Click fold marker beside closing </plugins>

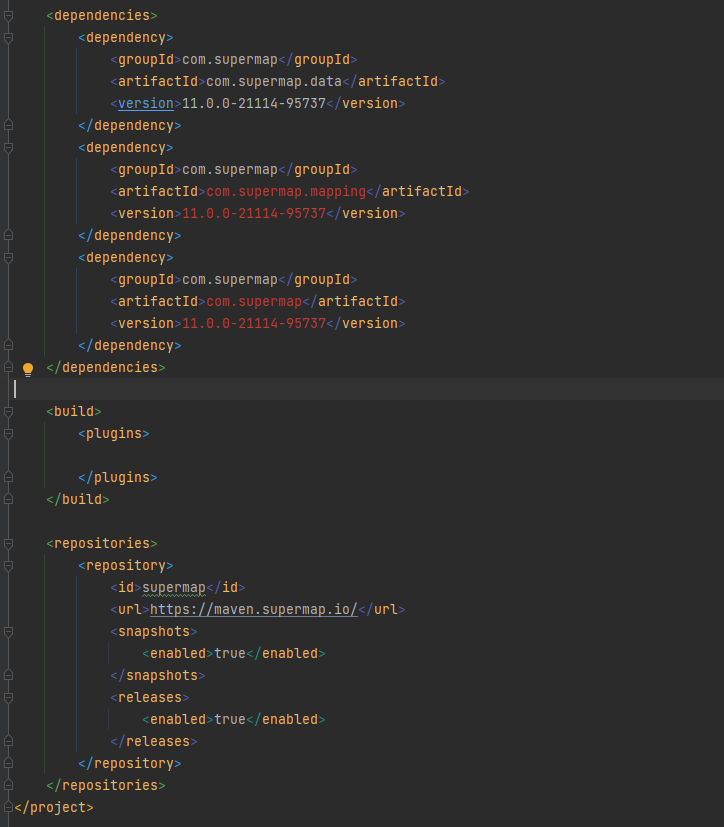point(8,477)
